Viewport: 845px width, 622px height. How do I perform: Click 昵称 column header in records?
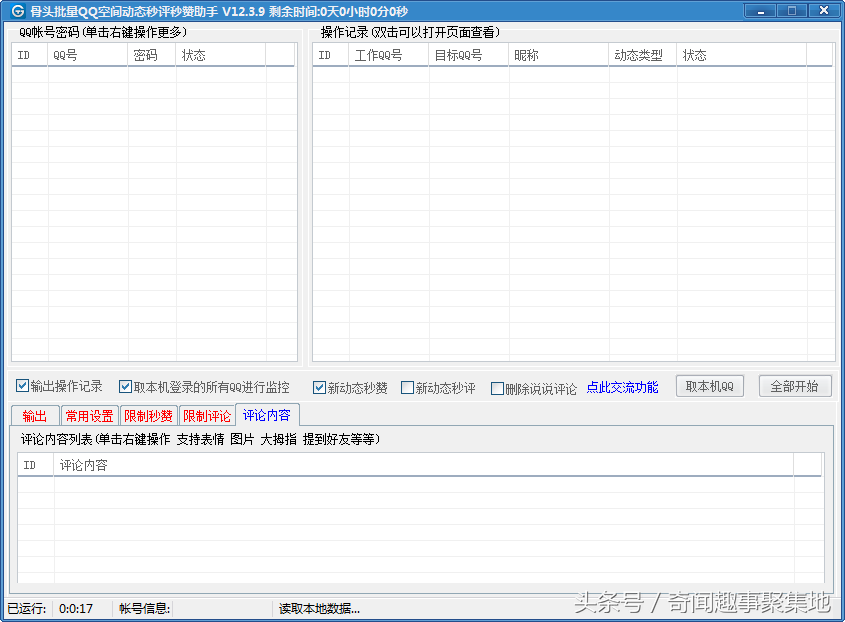coord(558,55)
